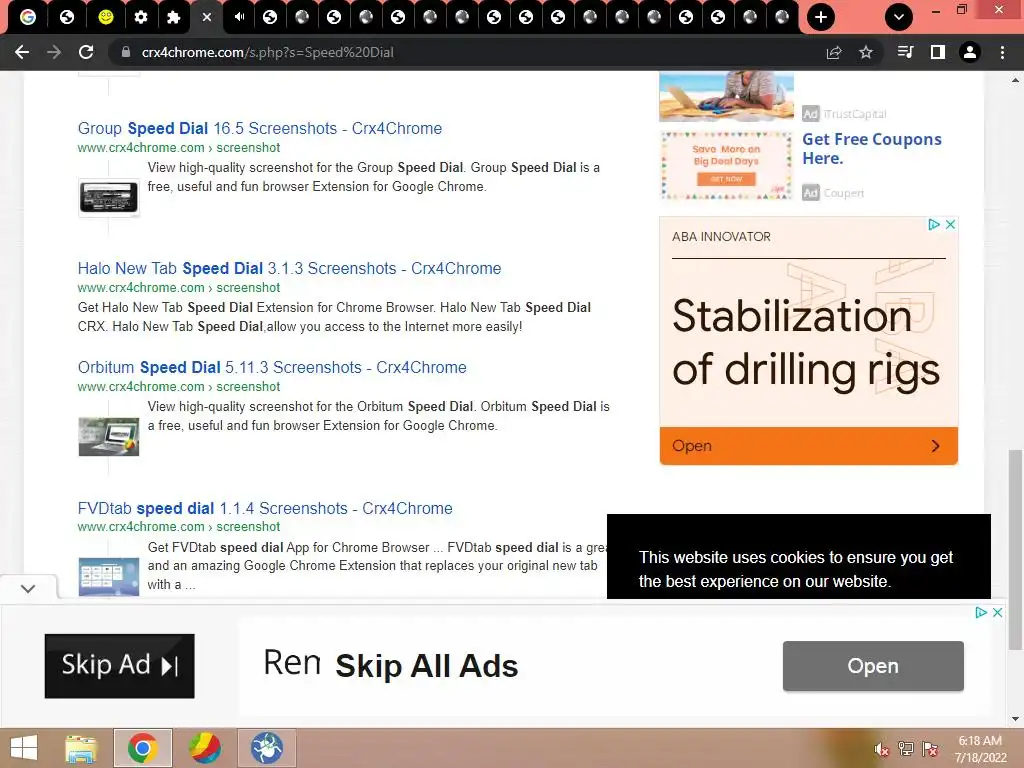Open the blue bug app in taskbar
This screenshot has width=1024, height=768.
pos(266,748)
